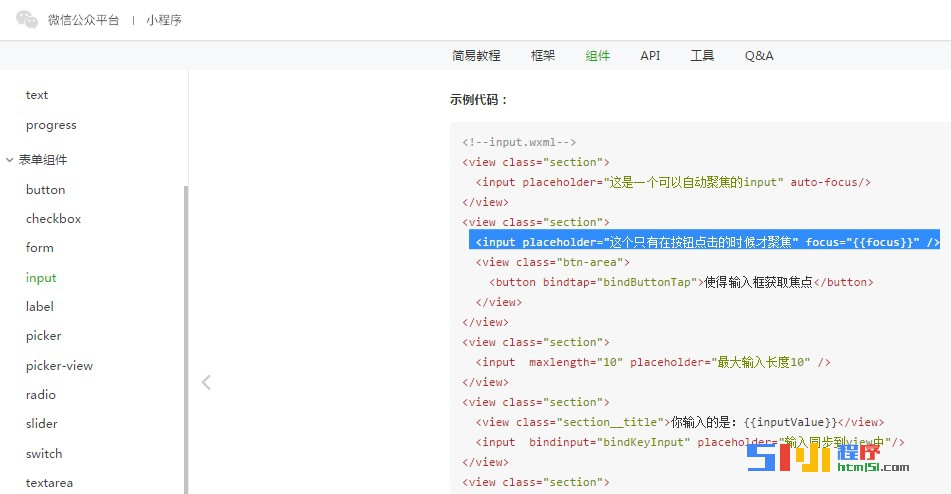
Task: Open the Q&A tab
Action: 759,56
